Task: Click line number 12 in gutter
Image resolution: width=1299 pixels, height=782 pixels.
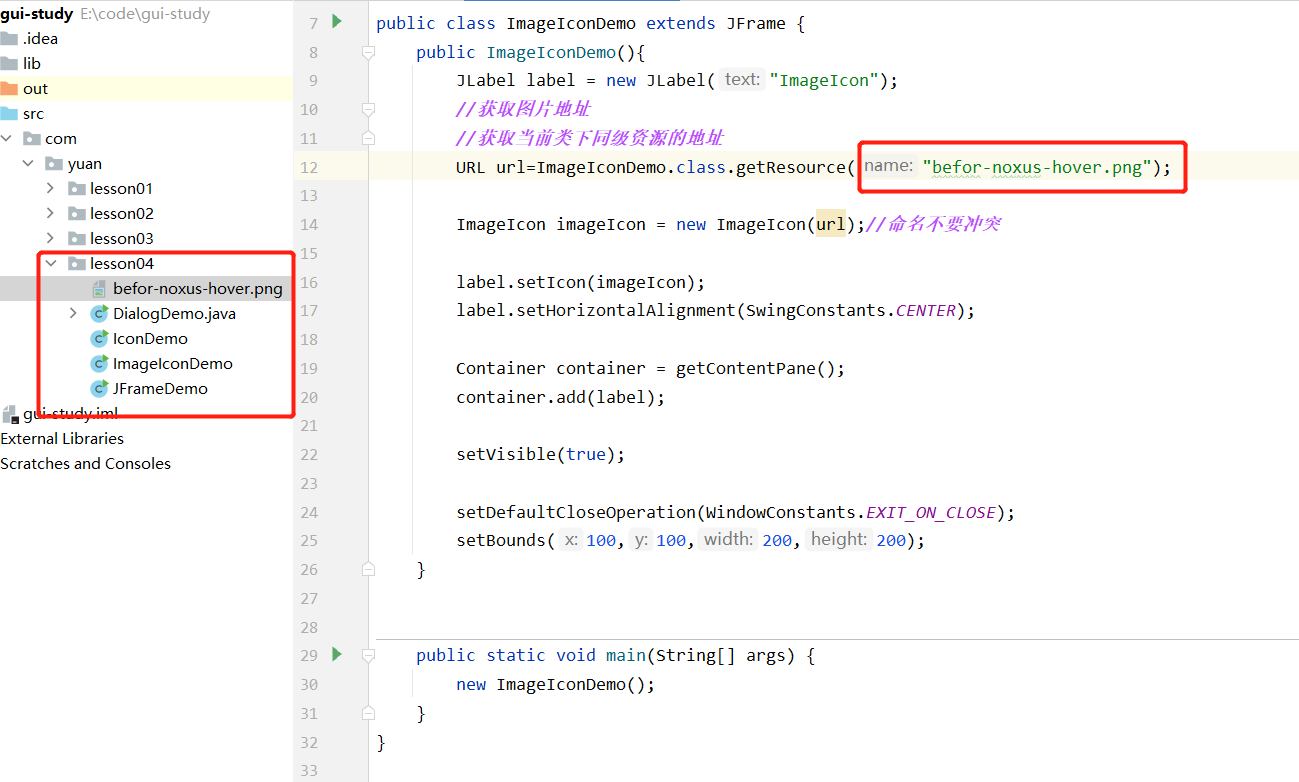Action: tap(308, 167)
